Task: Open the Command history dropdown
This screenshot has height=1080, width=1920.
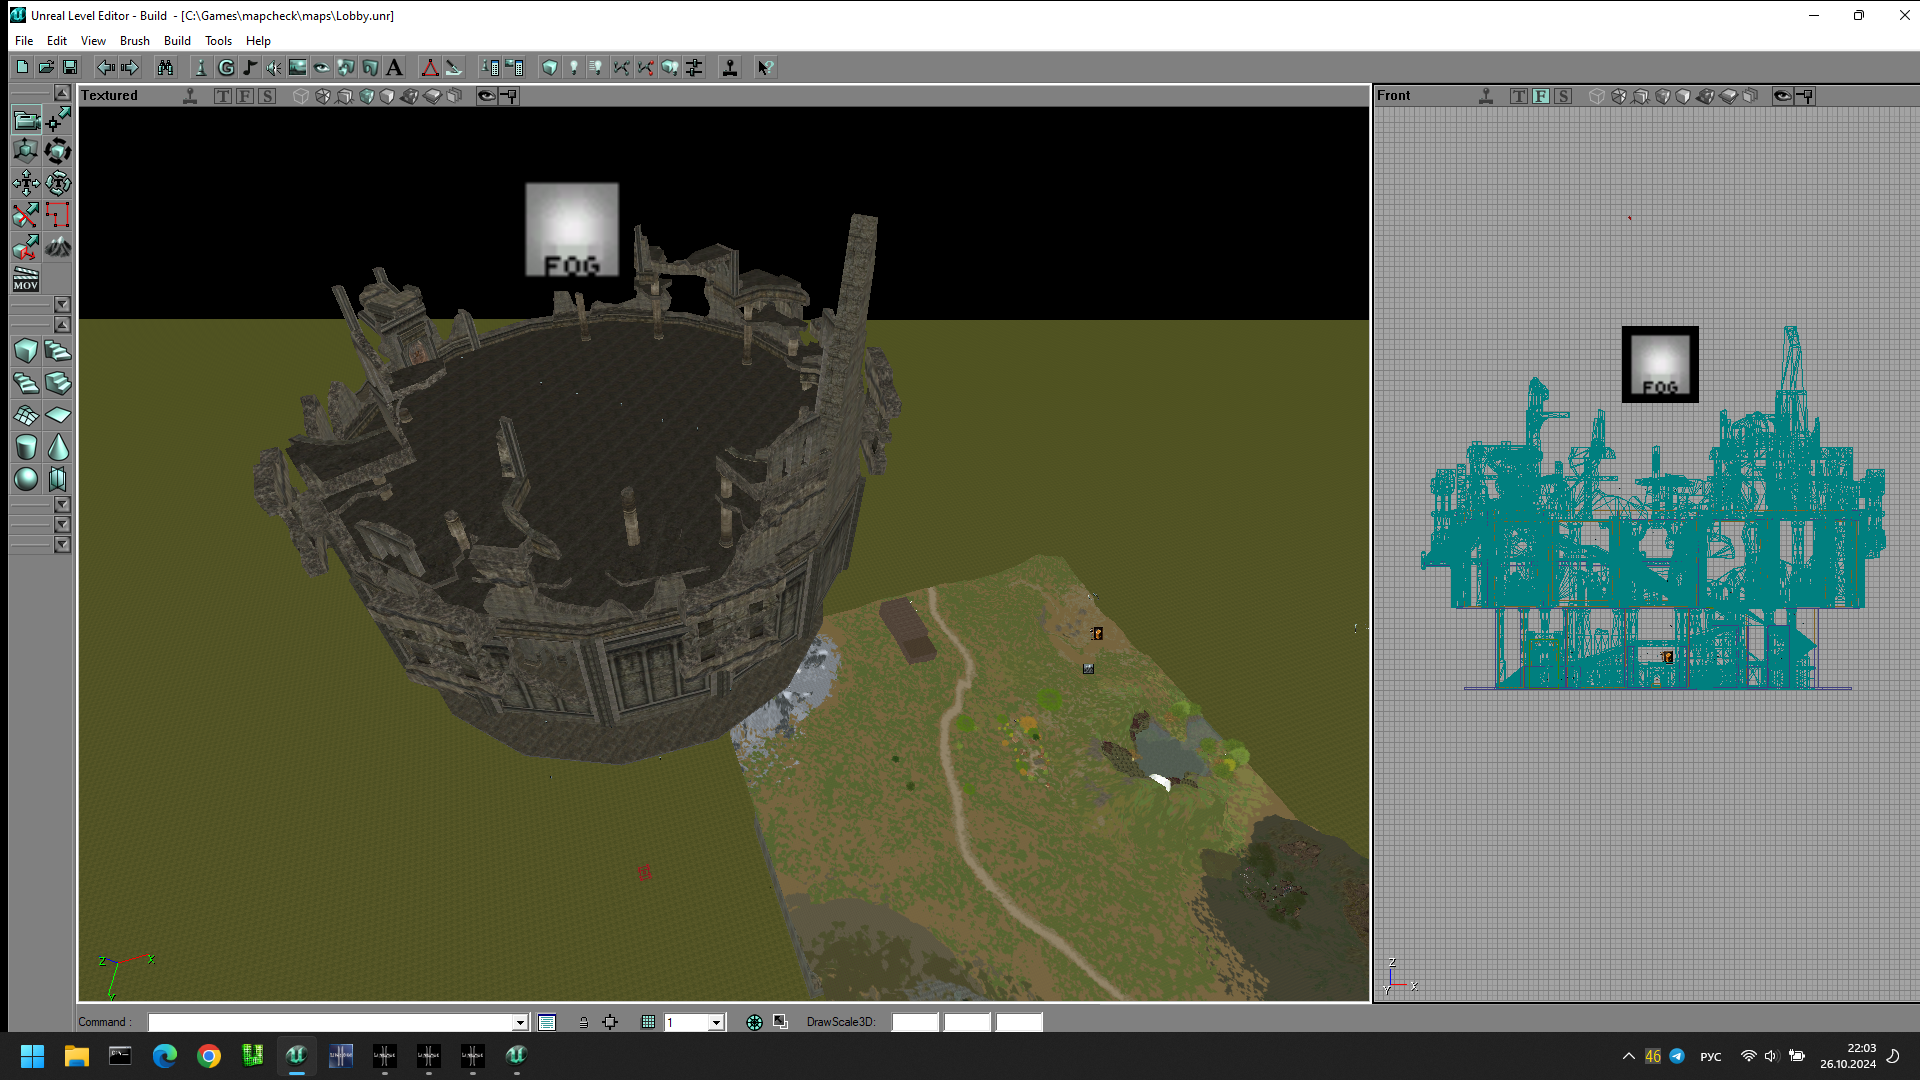Action: [x=520, y=1022]
